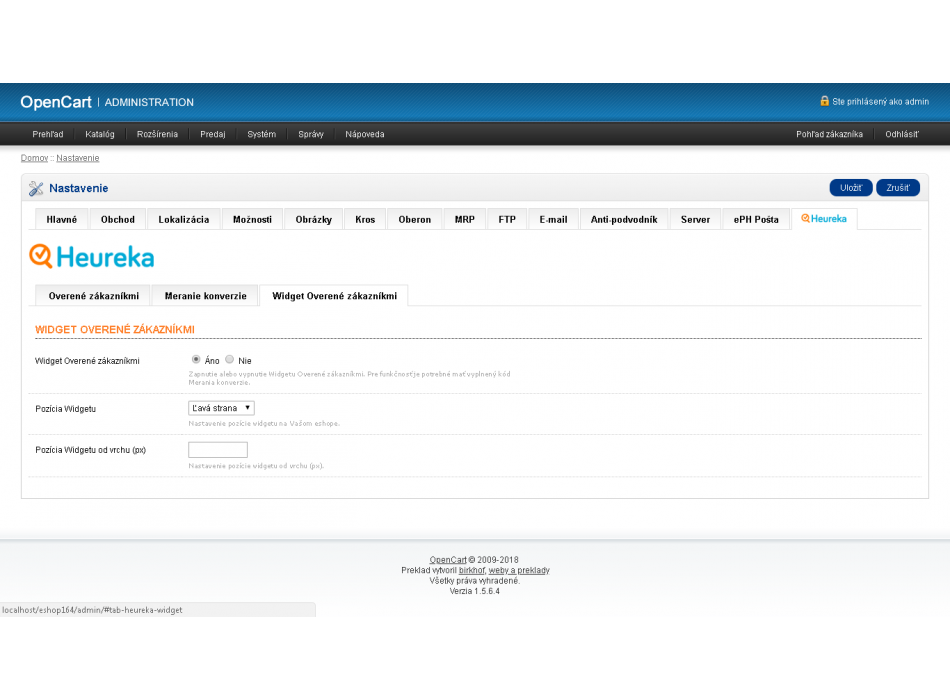Click the Pozícia Widgetu field label
Screen dimensions: 950x700
tap(65, 409)
